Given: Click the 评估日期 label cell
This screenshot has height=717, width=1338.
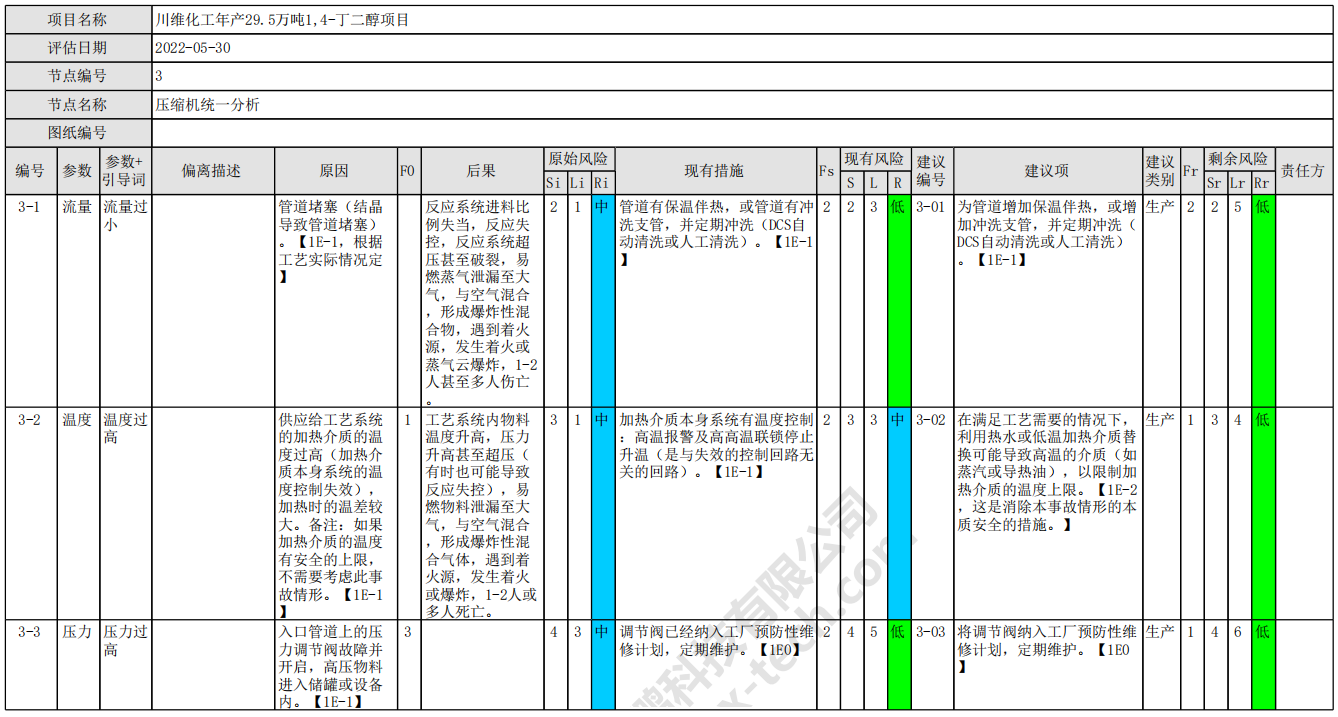Looking at the screenshot, I should pos(79,48).
